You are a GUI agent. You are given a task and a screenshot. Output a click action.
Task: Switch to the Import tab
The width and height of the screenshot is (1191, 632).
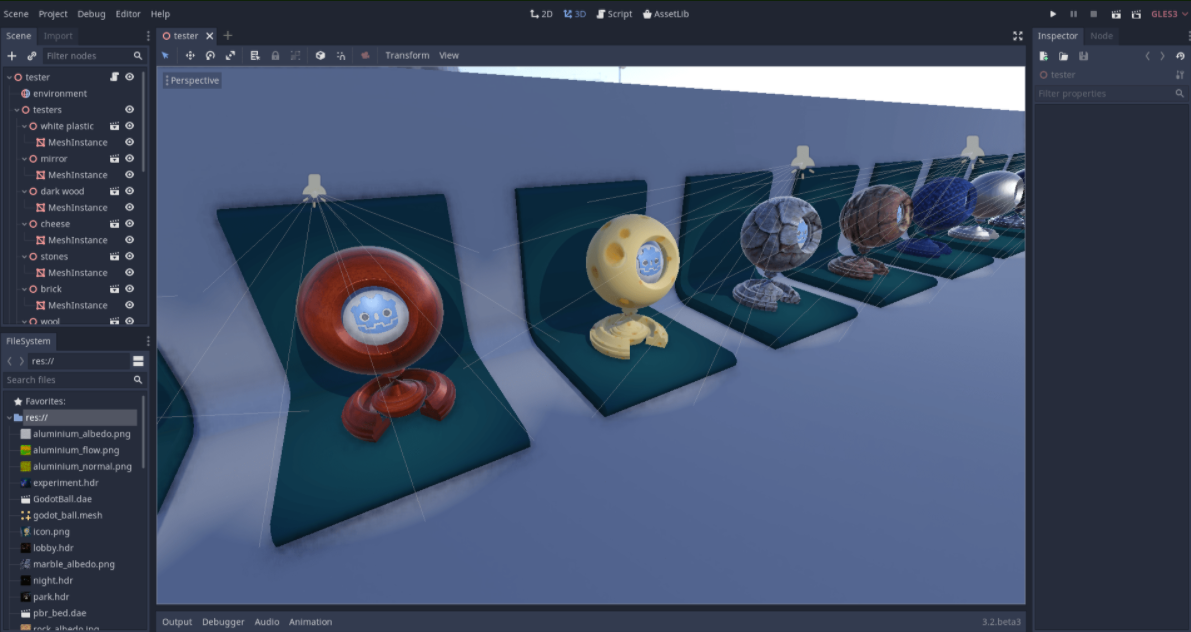58,36
